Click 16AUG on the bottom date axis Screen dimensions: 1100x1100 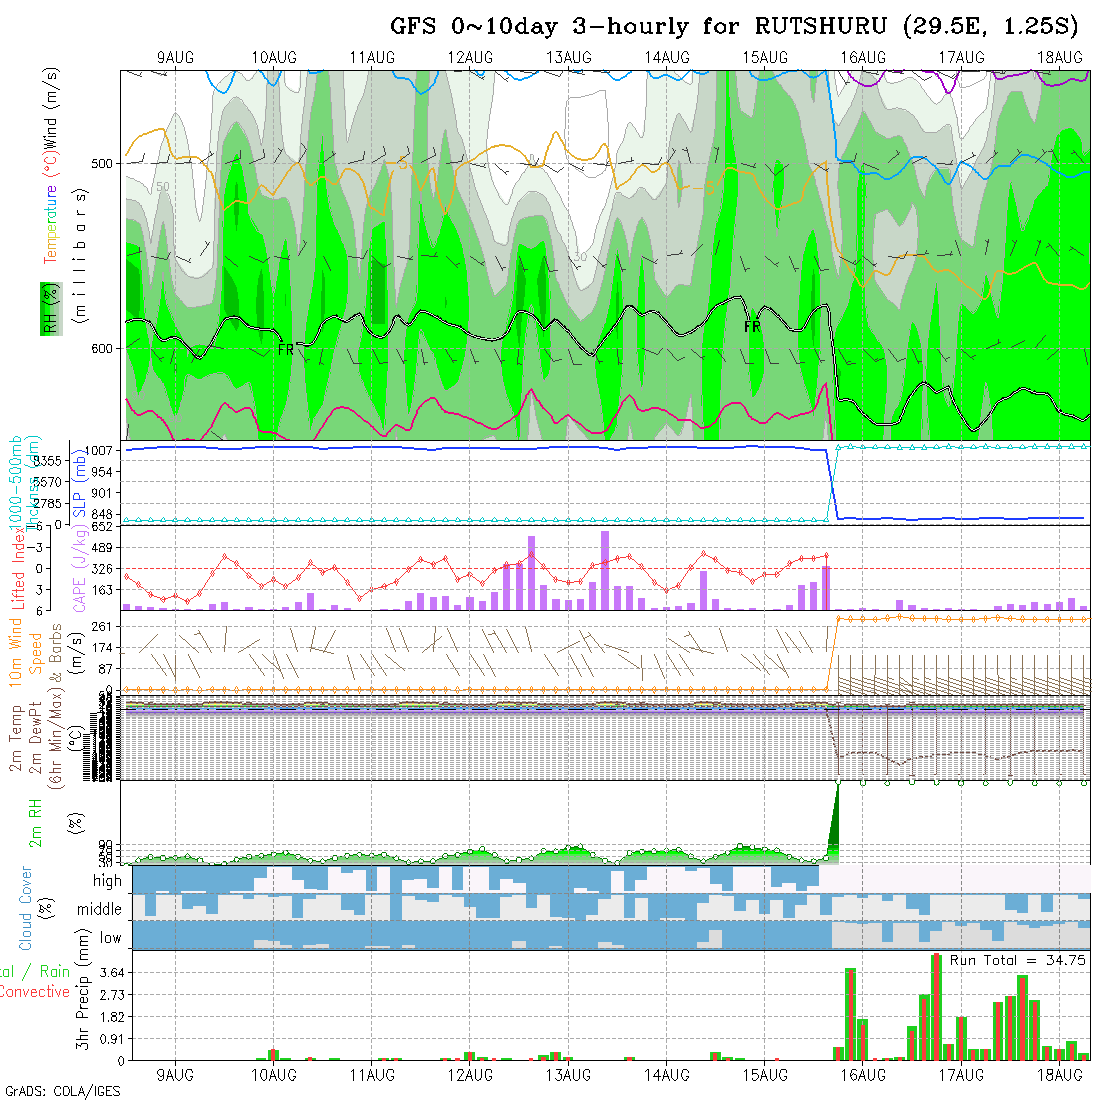[864, 1075]
